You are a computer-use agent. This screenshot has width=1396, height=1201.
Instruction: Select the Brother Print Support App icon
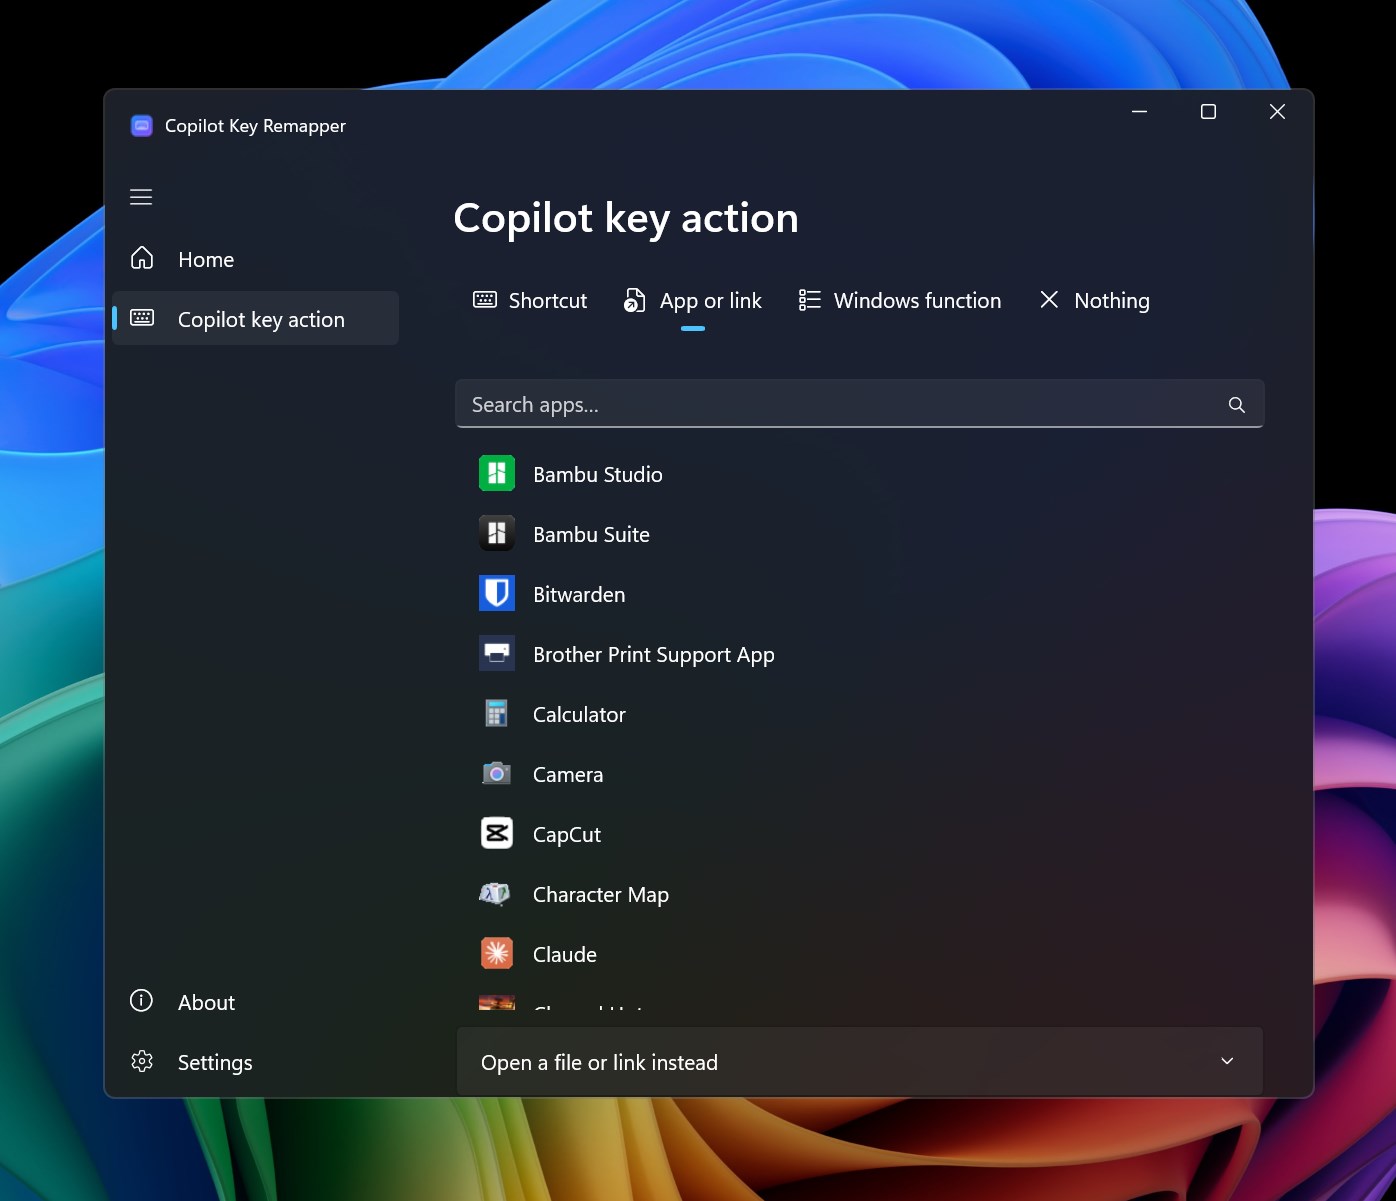point(497,653)
